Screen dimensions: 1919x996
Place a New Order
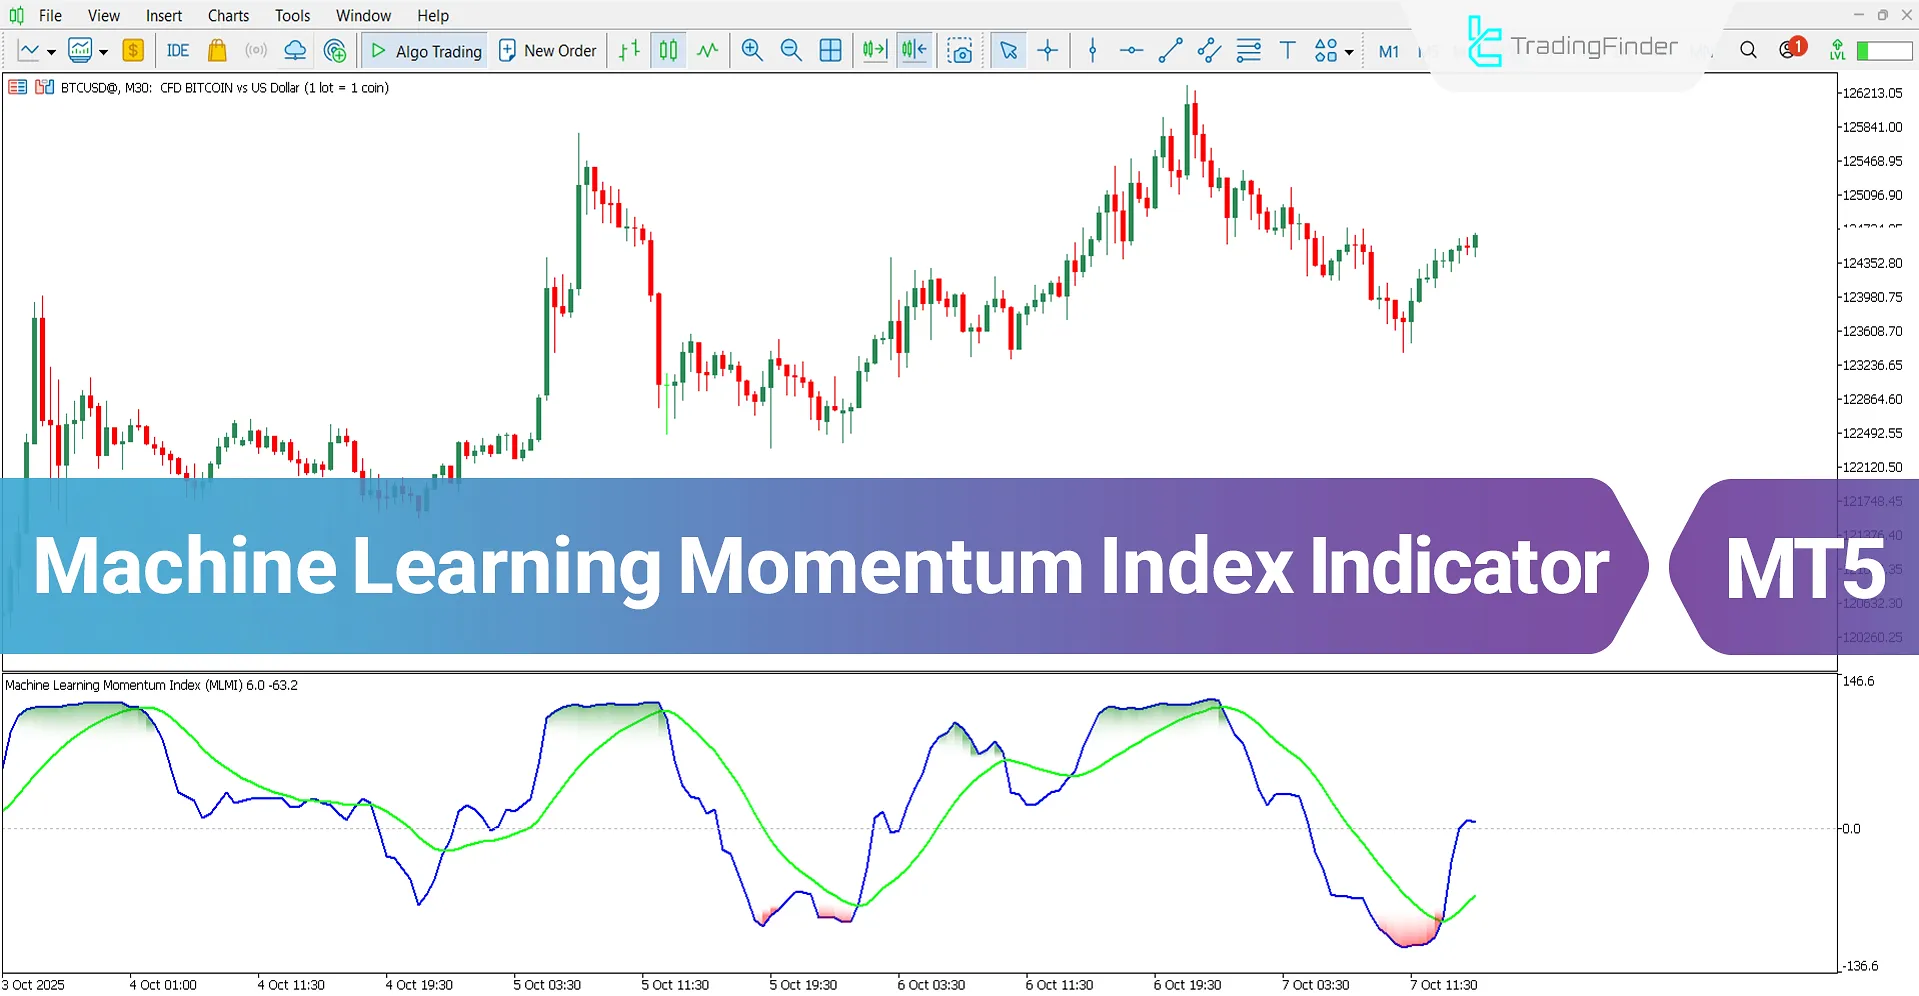pyautogui.click(x=547, y=50)
